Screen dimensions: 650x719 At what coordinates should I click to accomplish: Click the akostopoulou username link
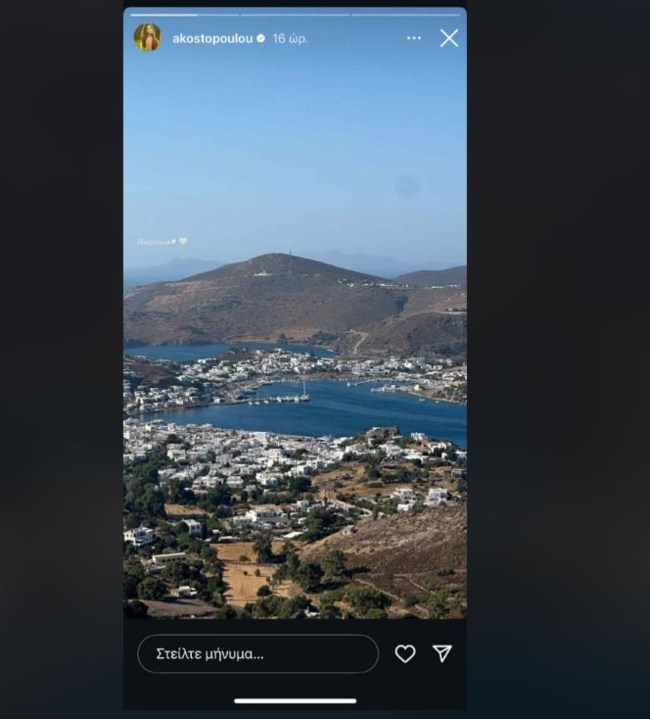[212, 39]
